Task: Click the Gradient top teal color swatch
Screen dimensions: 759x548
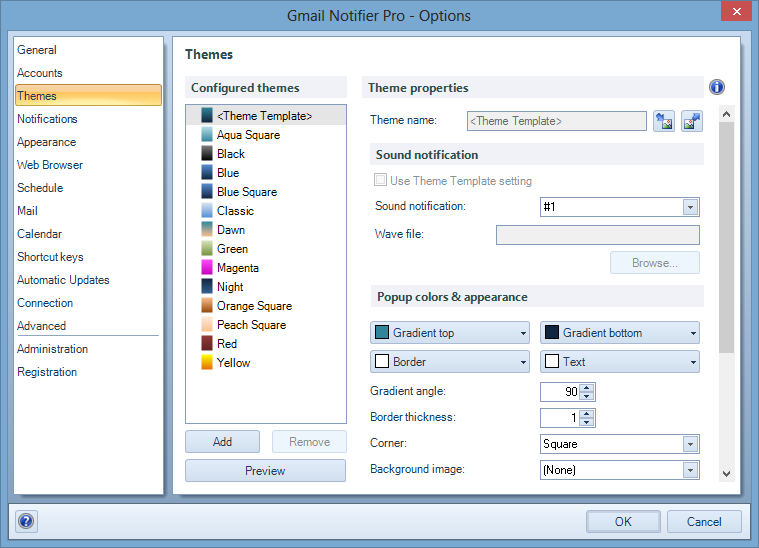Action: point(382,333)
